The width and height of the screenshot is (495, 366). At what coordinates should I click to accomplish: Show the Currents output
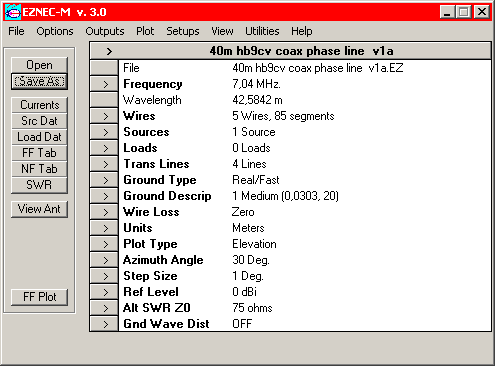[39, 105]
